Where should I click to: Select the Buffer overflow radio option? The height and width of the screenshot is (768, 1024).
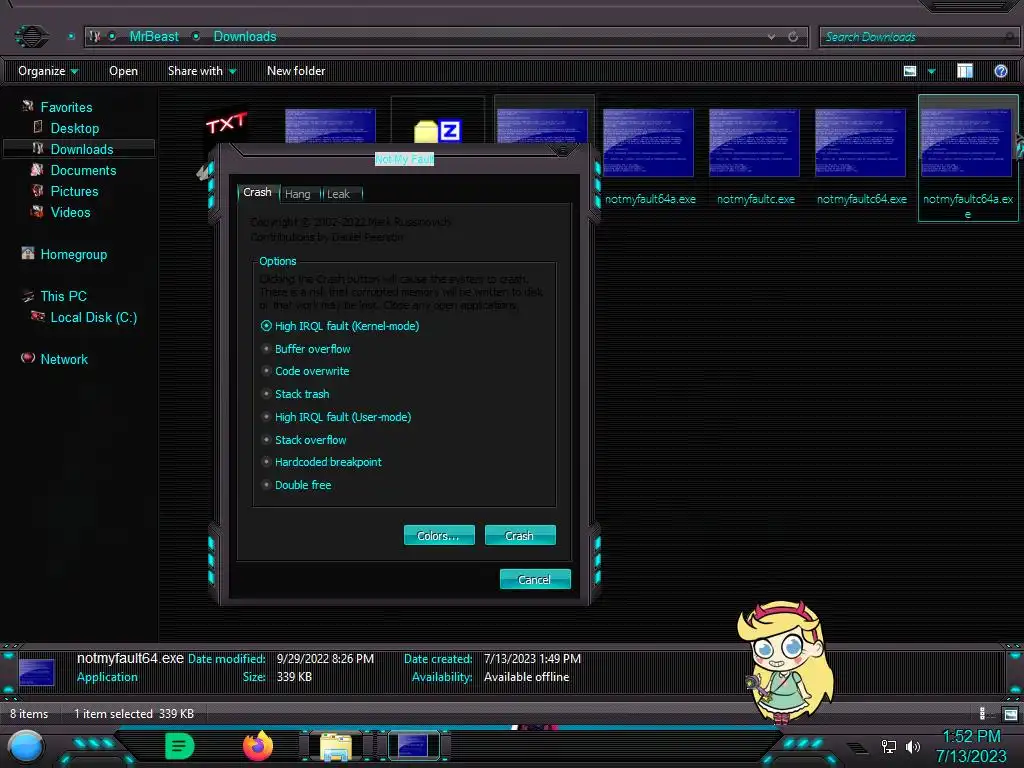(x=306, y=349)
